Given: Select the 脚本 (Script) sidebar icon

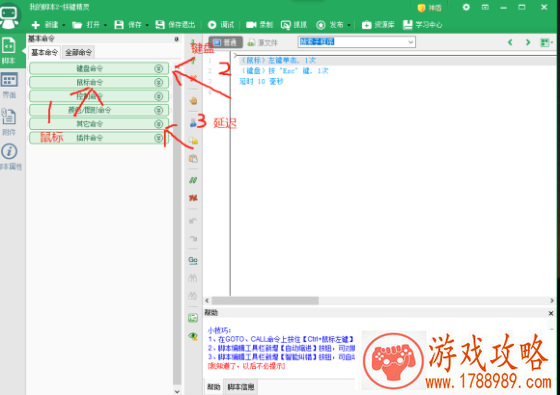Looking at the screenshot, I should (9, 51).
